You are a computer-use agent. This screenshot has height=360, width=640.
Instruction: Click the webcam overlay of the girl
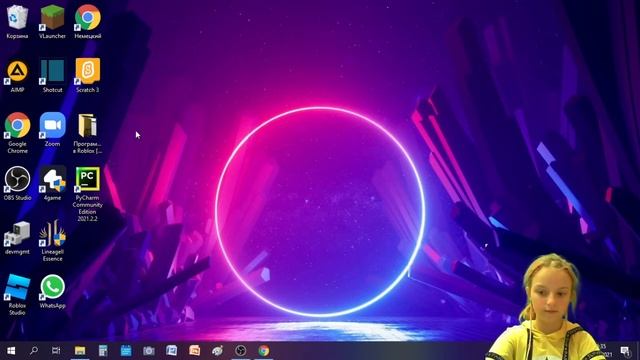pos(547,307)
